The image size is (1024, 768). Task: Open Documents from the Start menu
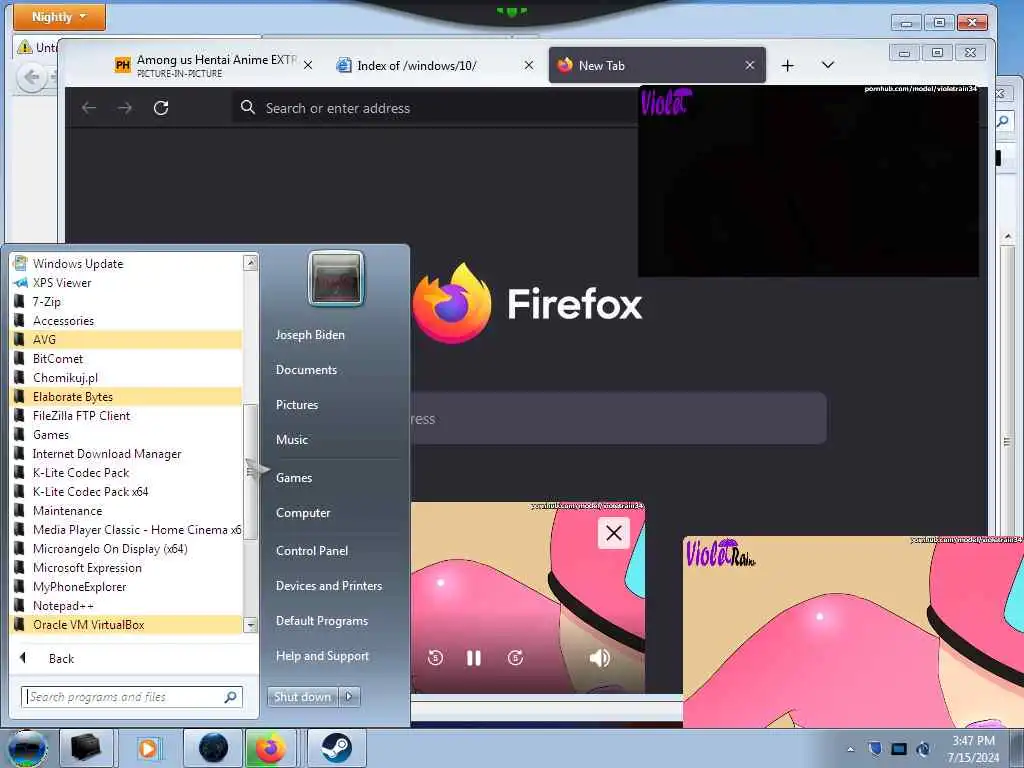(x=306, y=370)
